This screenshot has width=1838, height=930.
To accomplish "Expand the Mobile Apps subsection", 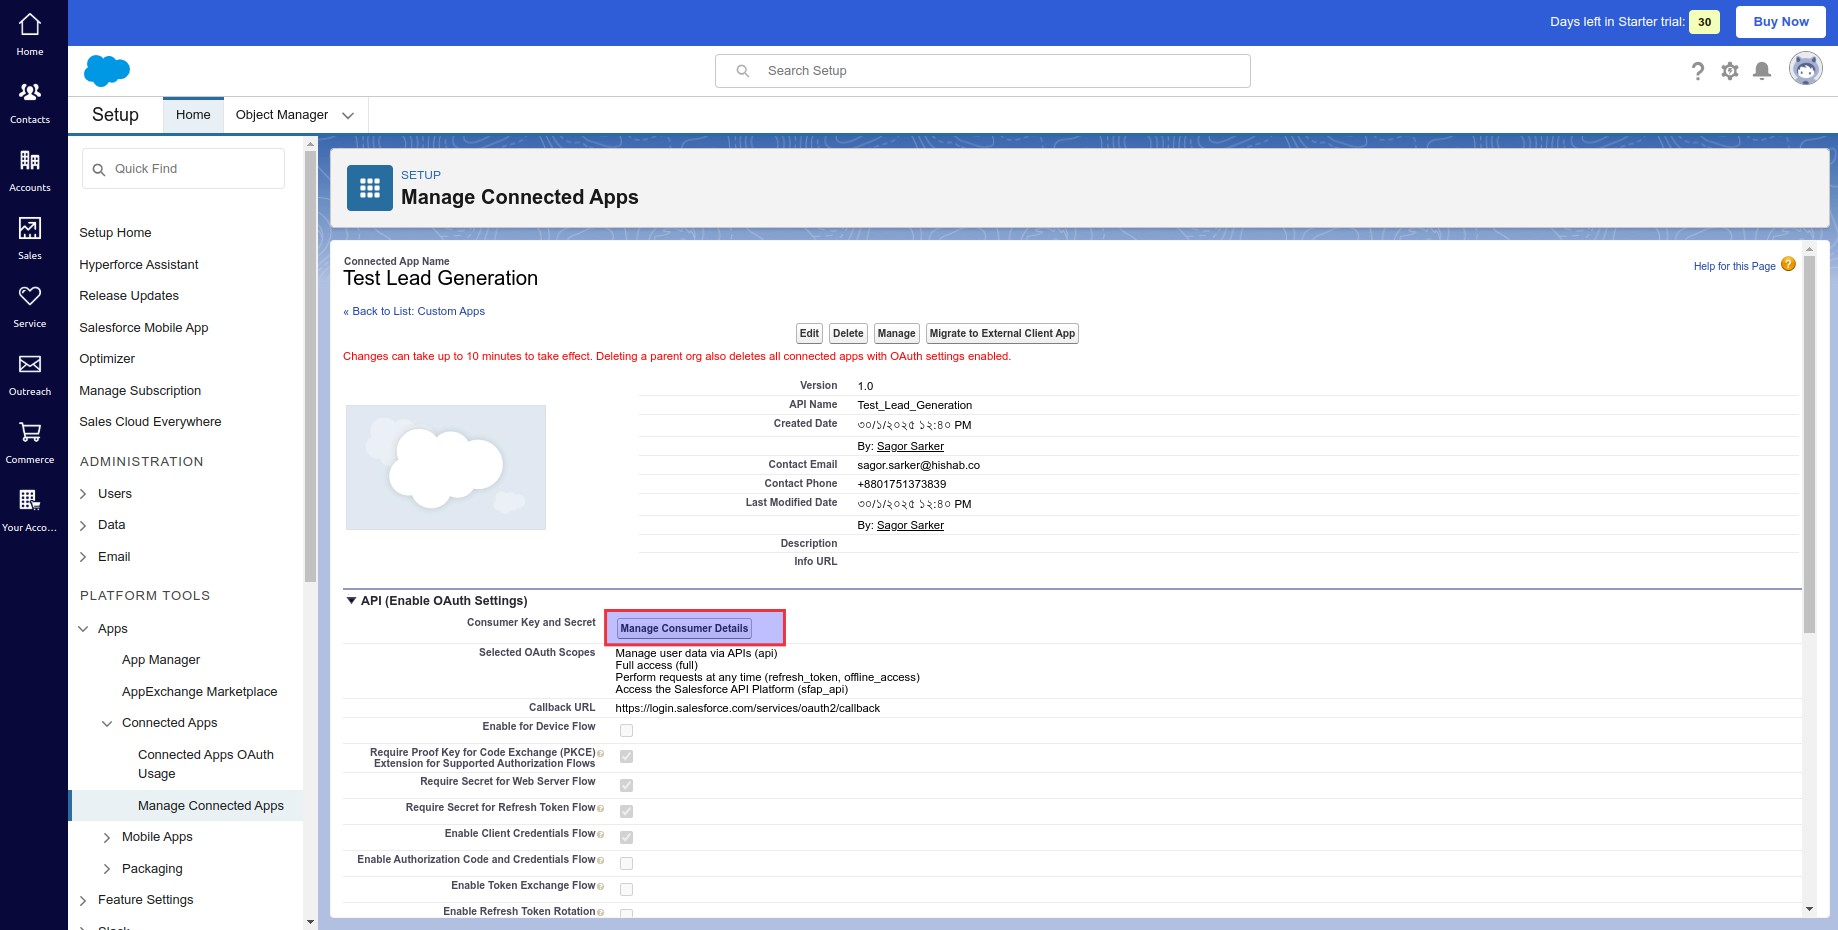I will coord(107,838).
